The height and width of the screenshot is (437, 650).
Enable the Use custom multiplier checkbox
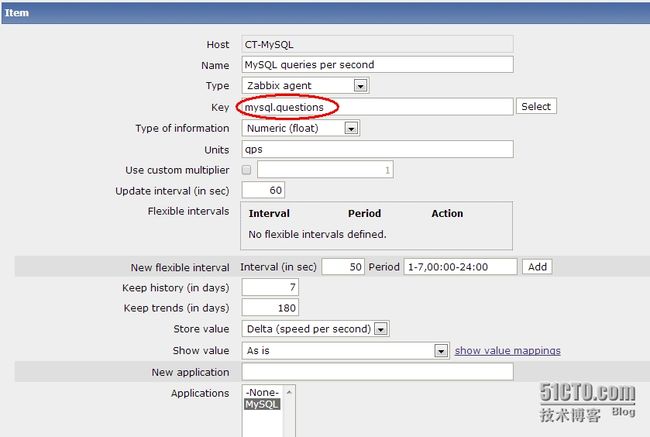247,170
